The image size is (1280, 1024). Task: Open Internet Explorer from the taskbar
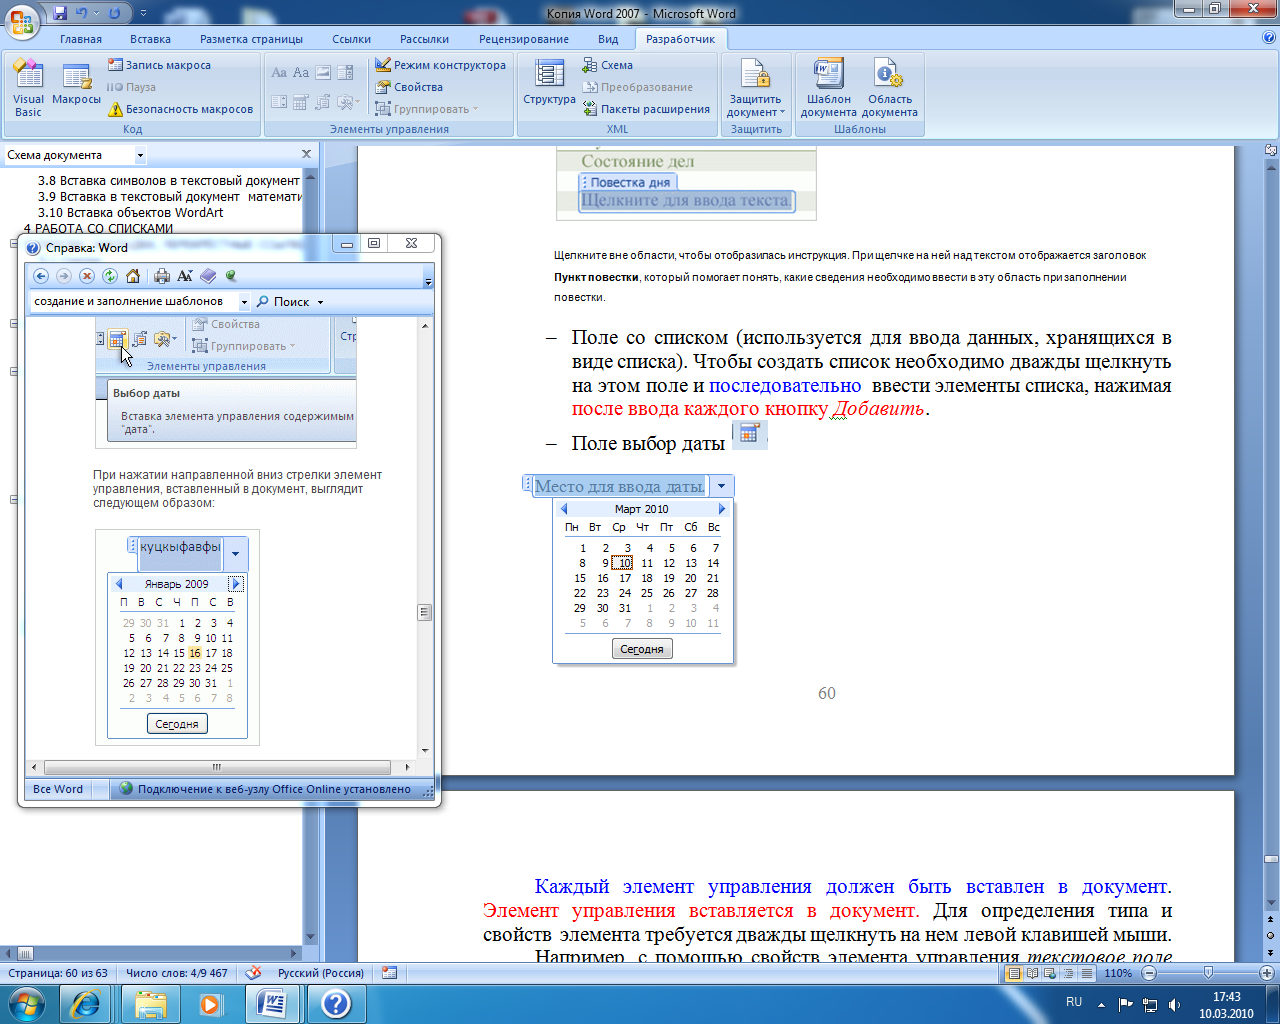coord(85,1003)
